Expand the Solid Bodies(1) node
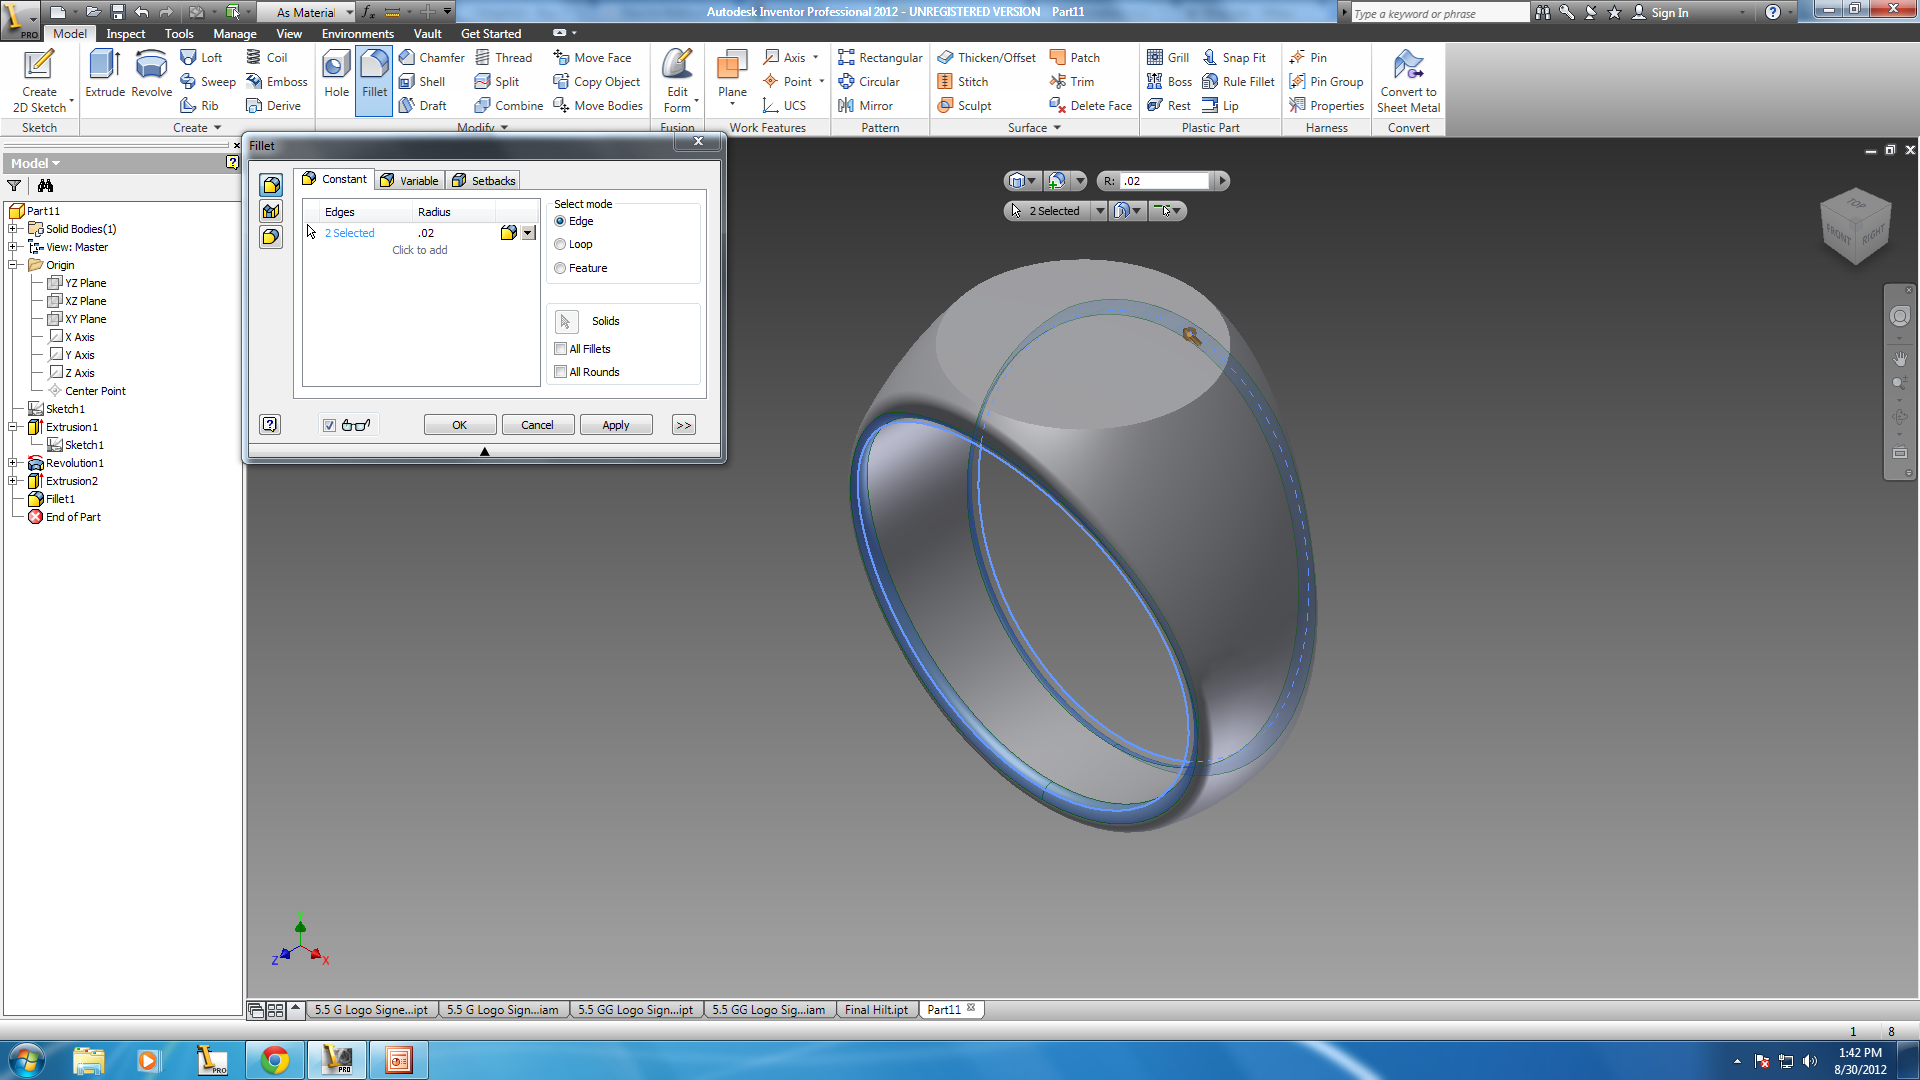The image size is (1920, 1080). [x=12, y=229]
